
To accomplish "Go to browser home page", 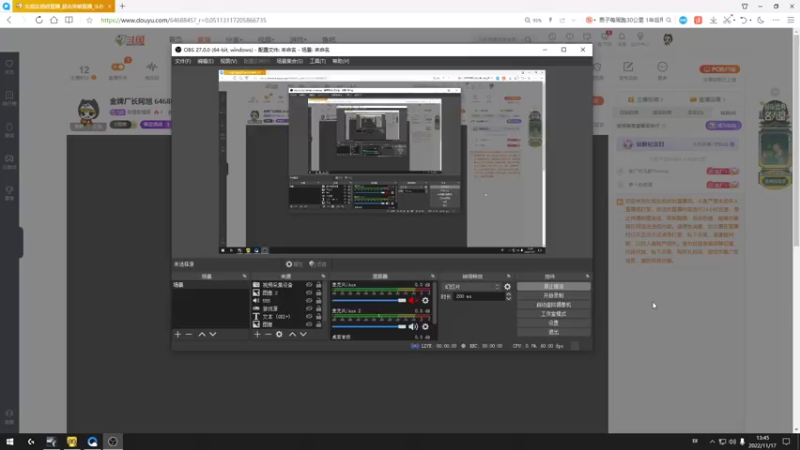I will tap(54, 20).
